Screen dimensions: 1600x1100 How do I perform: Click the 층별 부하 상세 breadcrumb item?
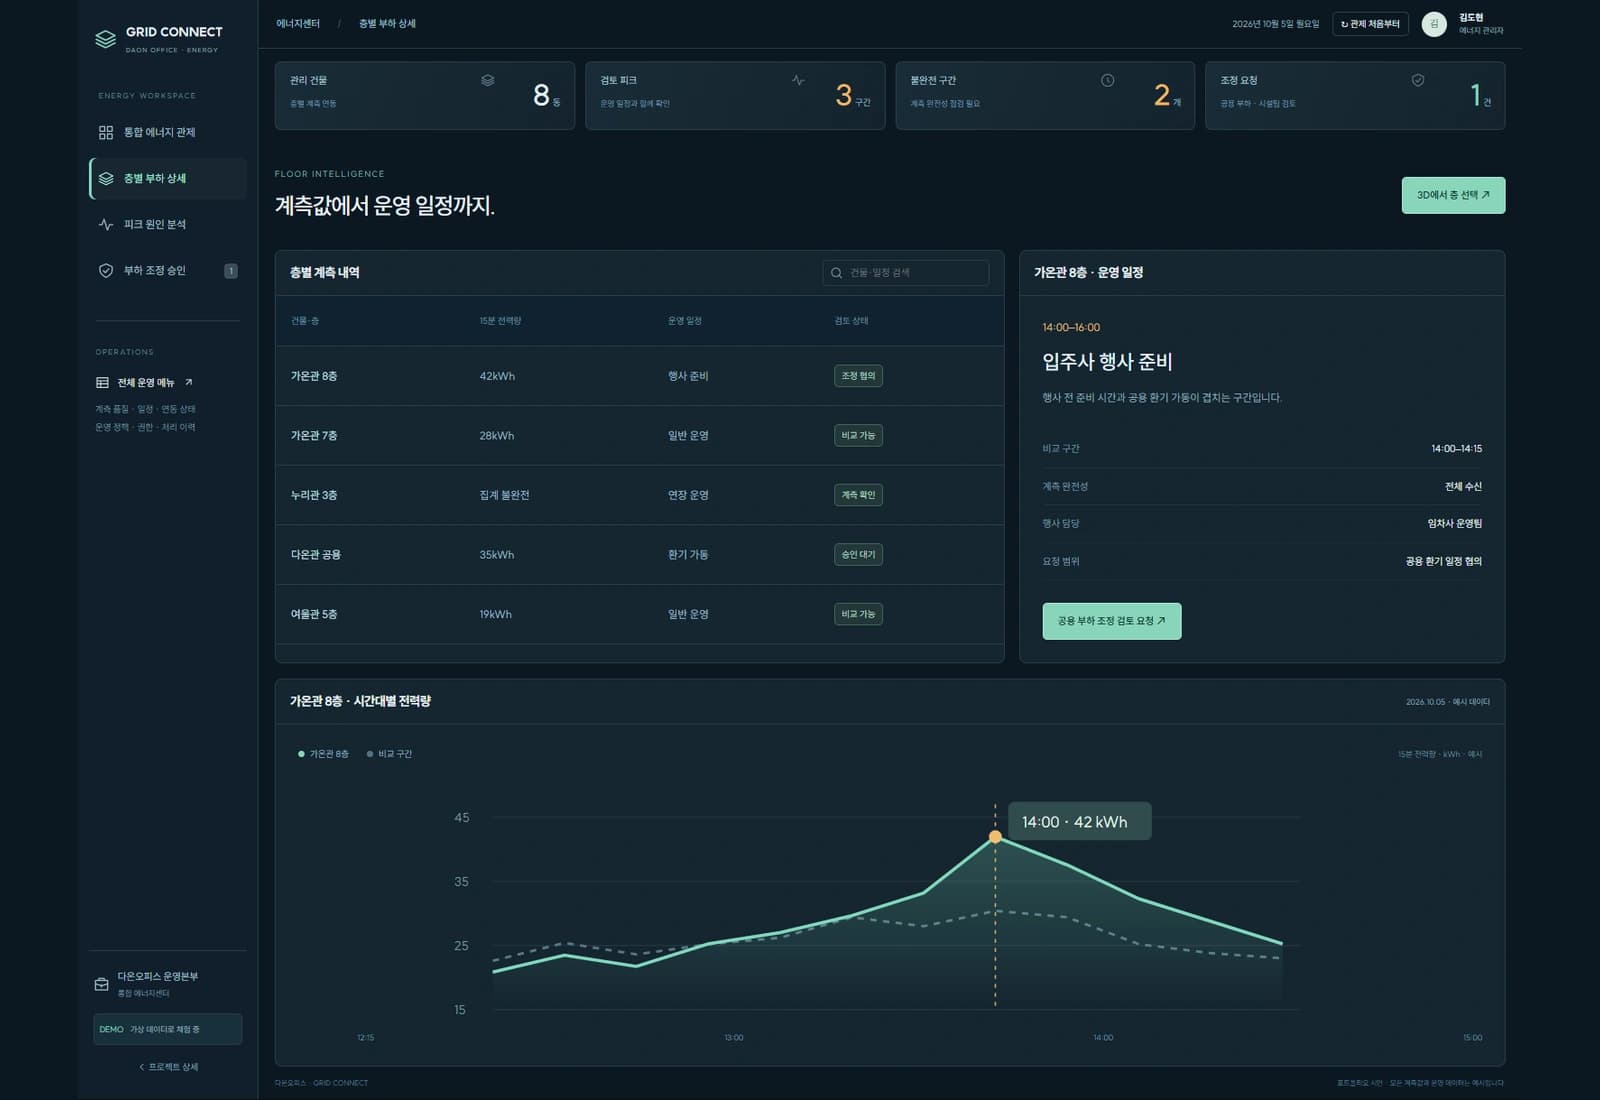coord(387,24)
